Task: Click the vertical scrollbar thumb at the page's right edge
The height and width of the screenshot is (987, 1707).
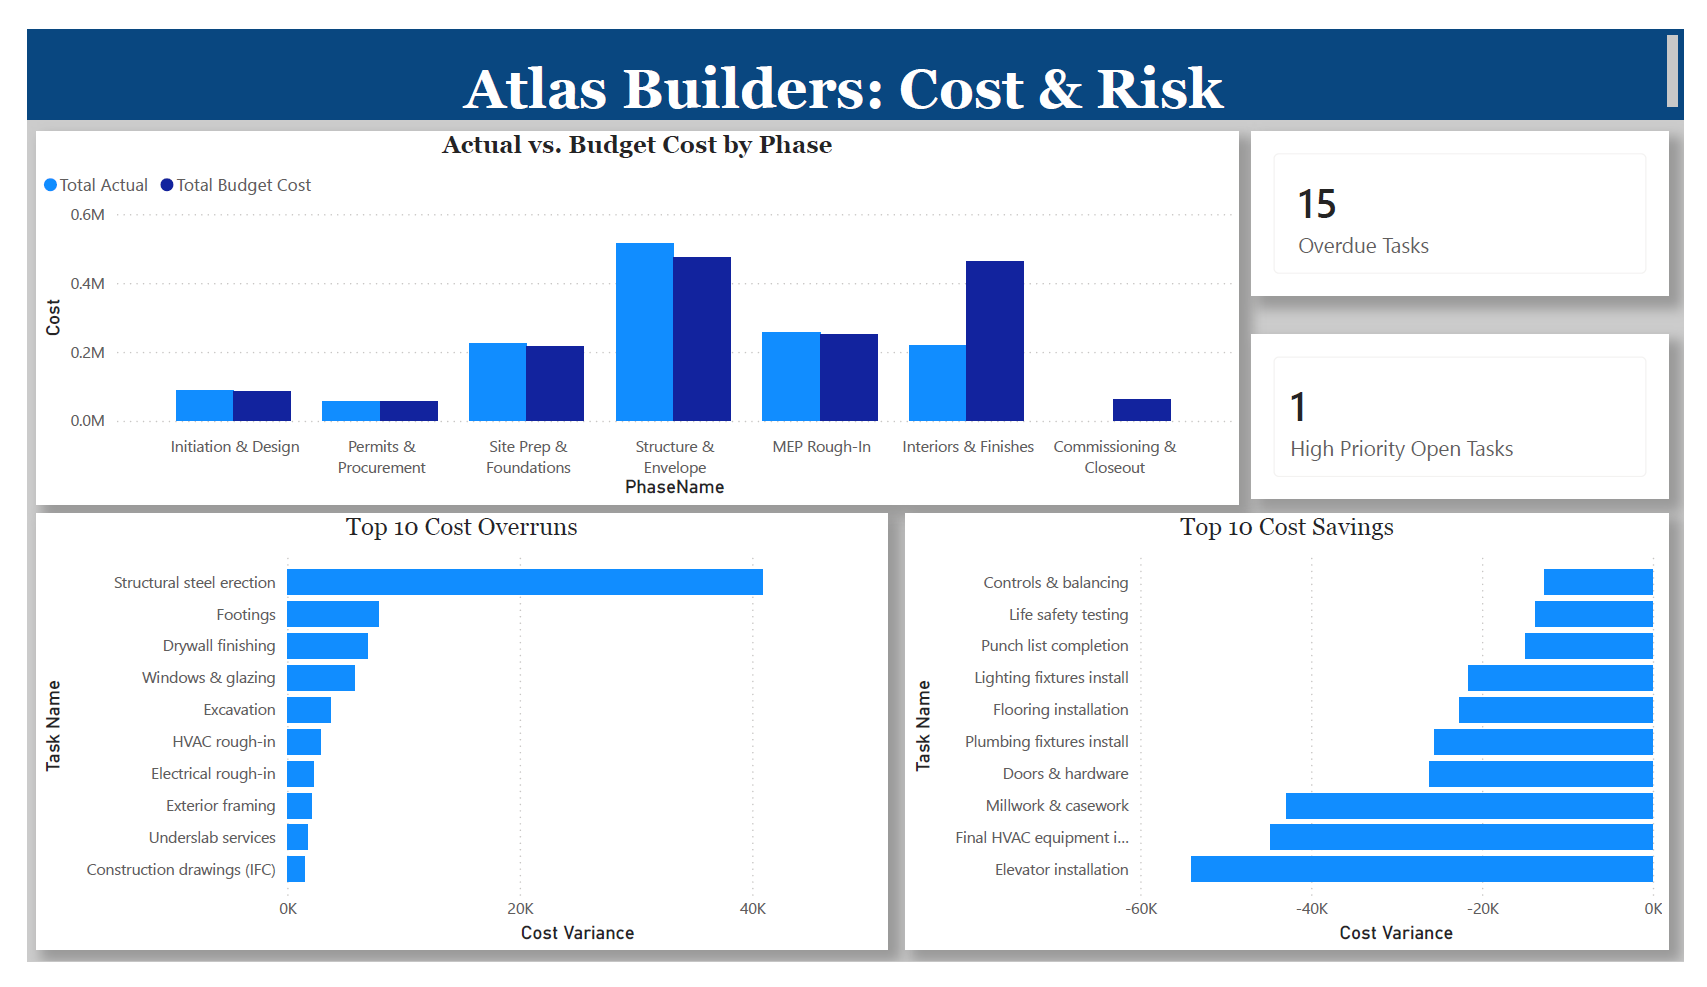Action: click(x=1672, y=71)
